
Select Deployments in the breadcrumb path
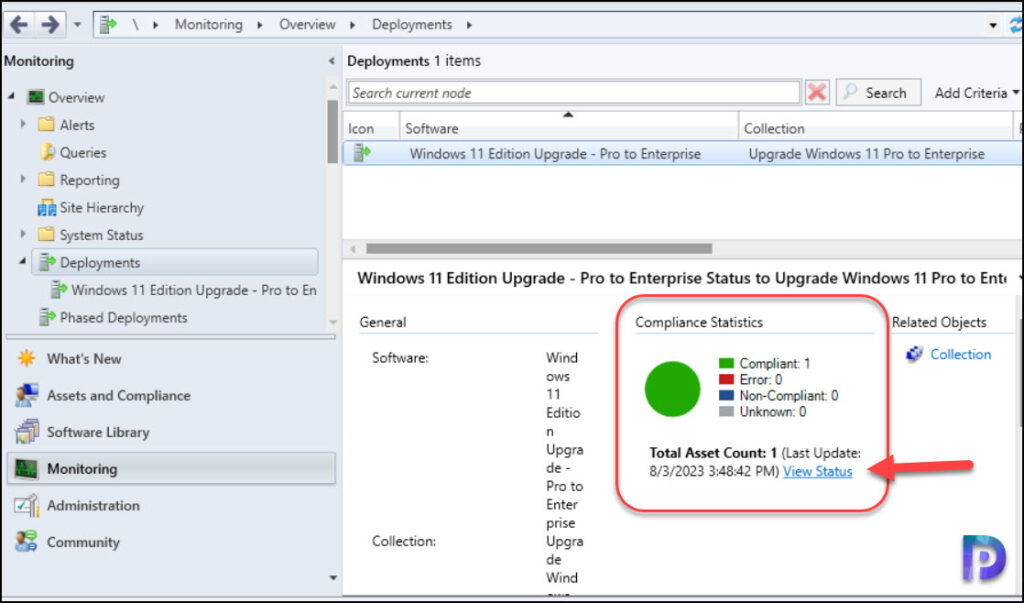click(x=412, y=25)
